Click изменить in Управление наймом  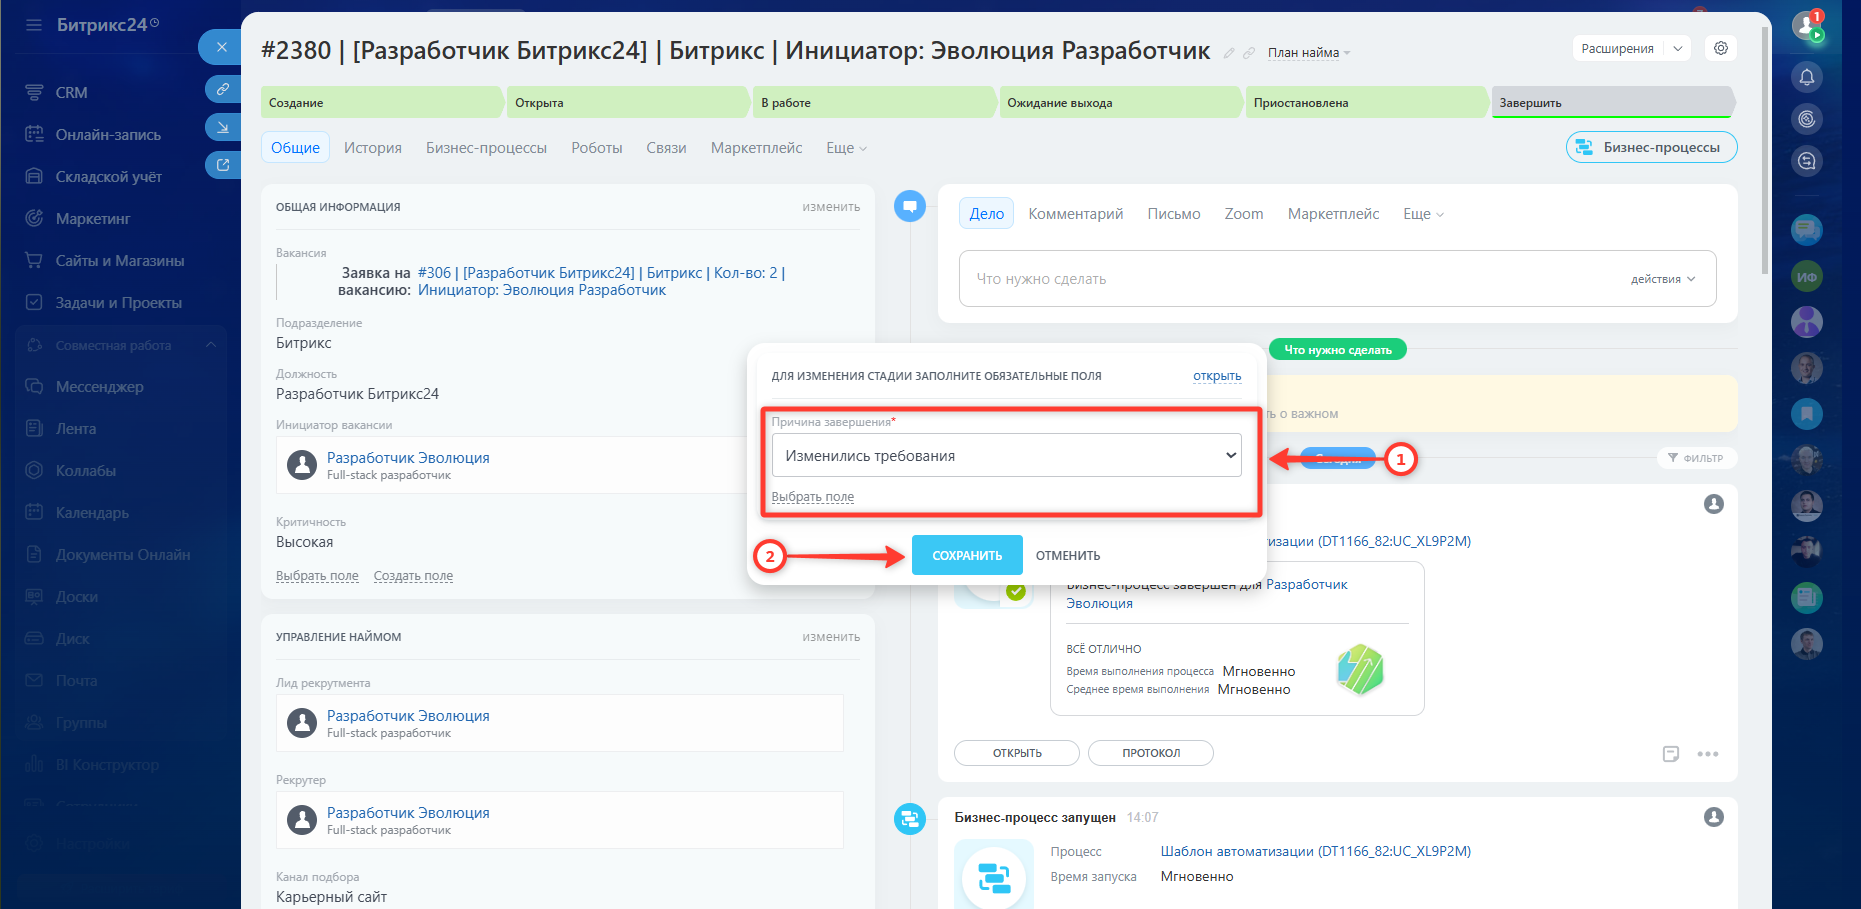(x=831, y=637)
